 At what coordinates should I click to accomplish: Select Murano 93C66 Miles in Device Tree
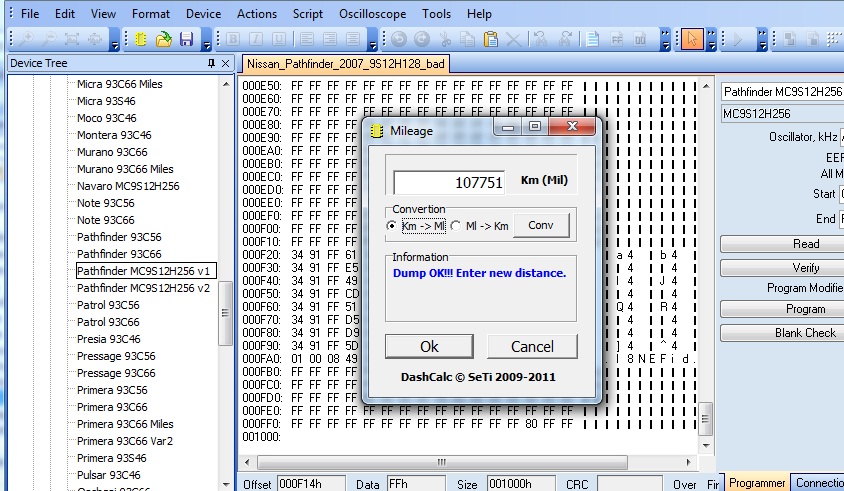[x=125, y=169]
